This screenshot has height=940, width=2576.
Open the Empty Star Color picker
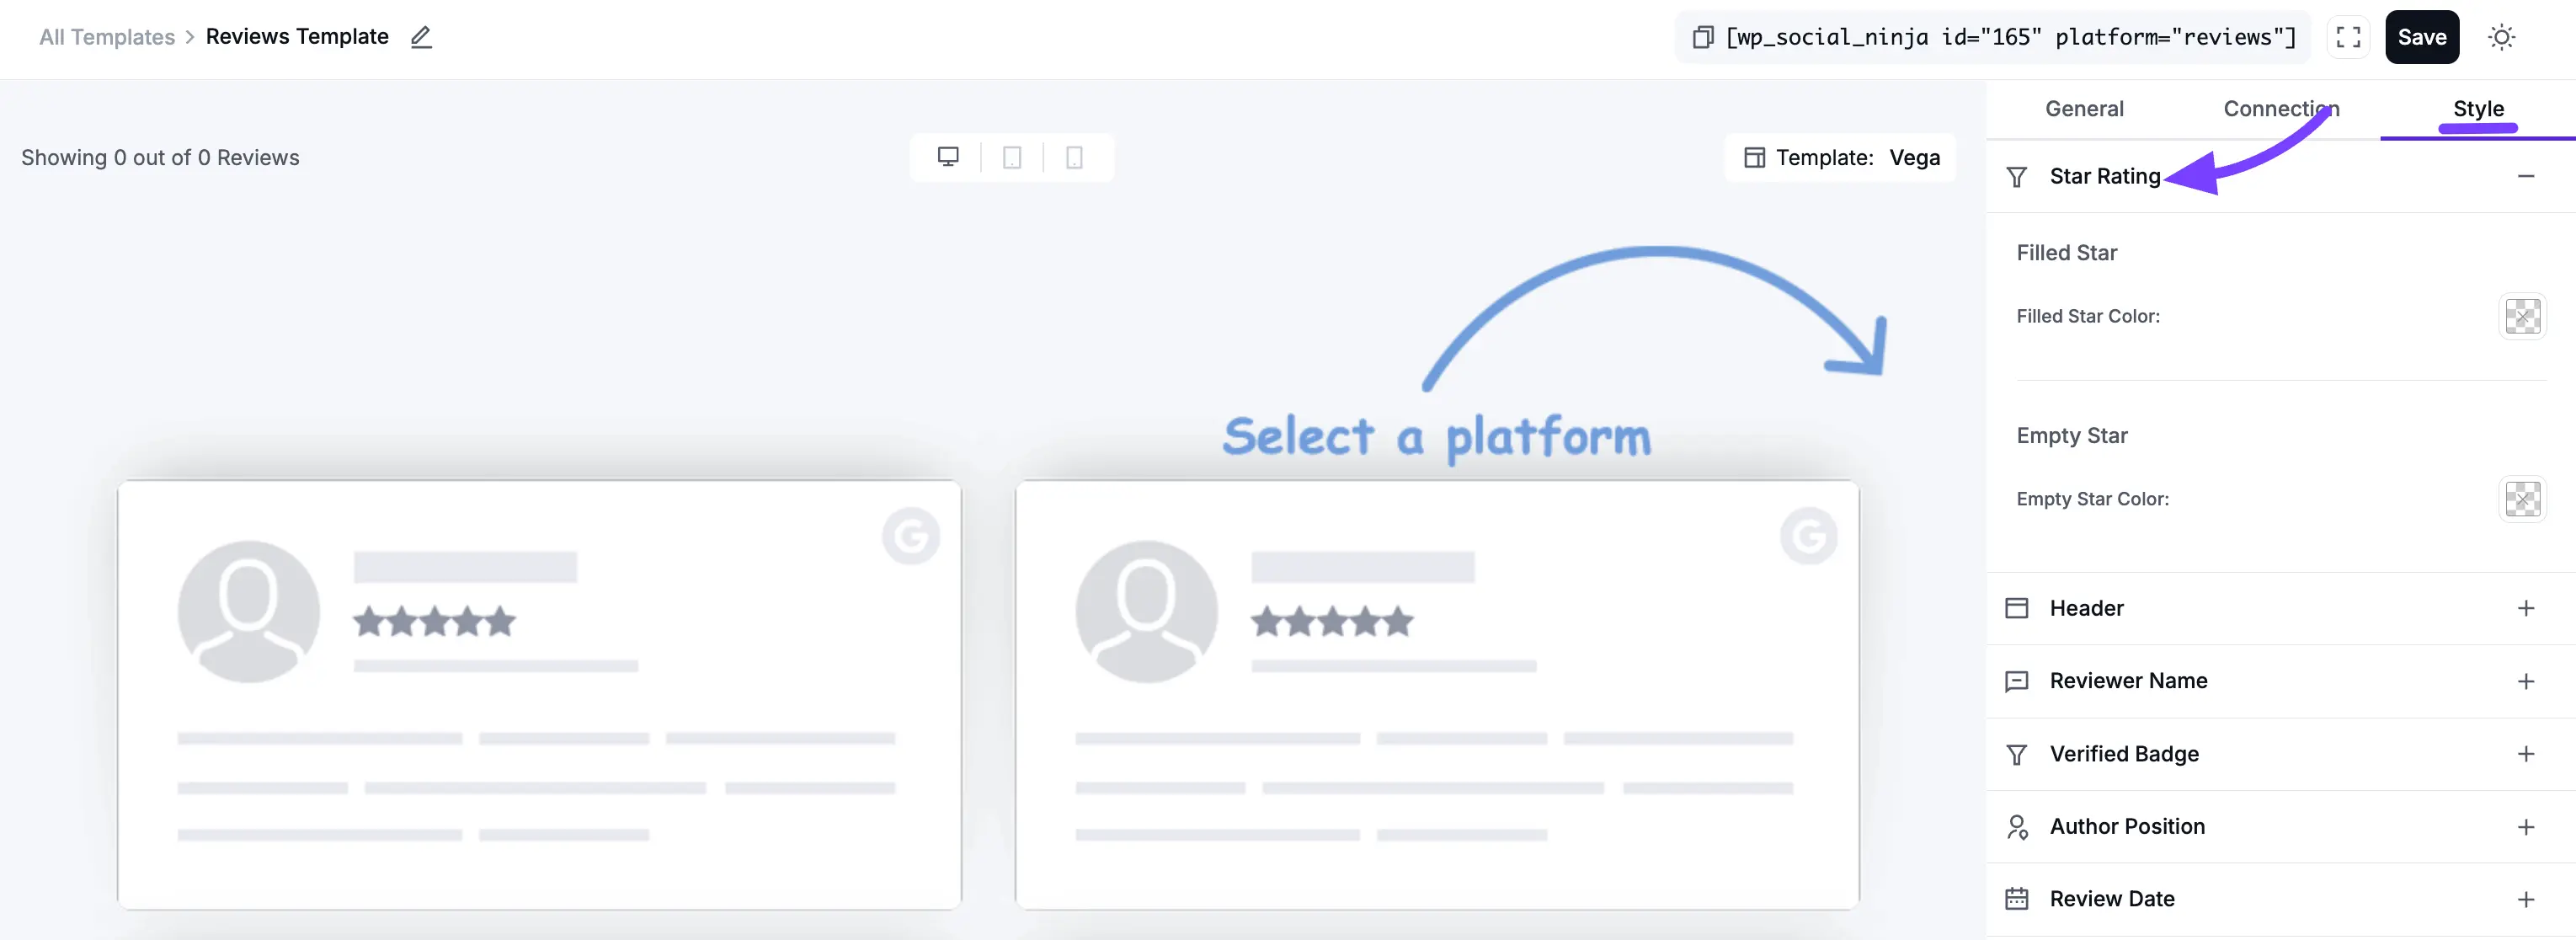pos(2522,499)
